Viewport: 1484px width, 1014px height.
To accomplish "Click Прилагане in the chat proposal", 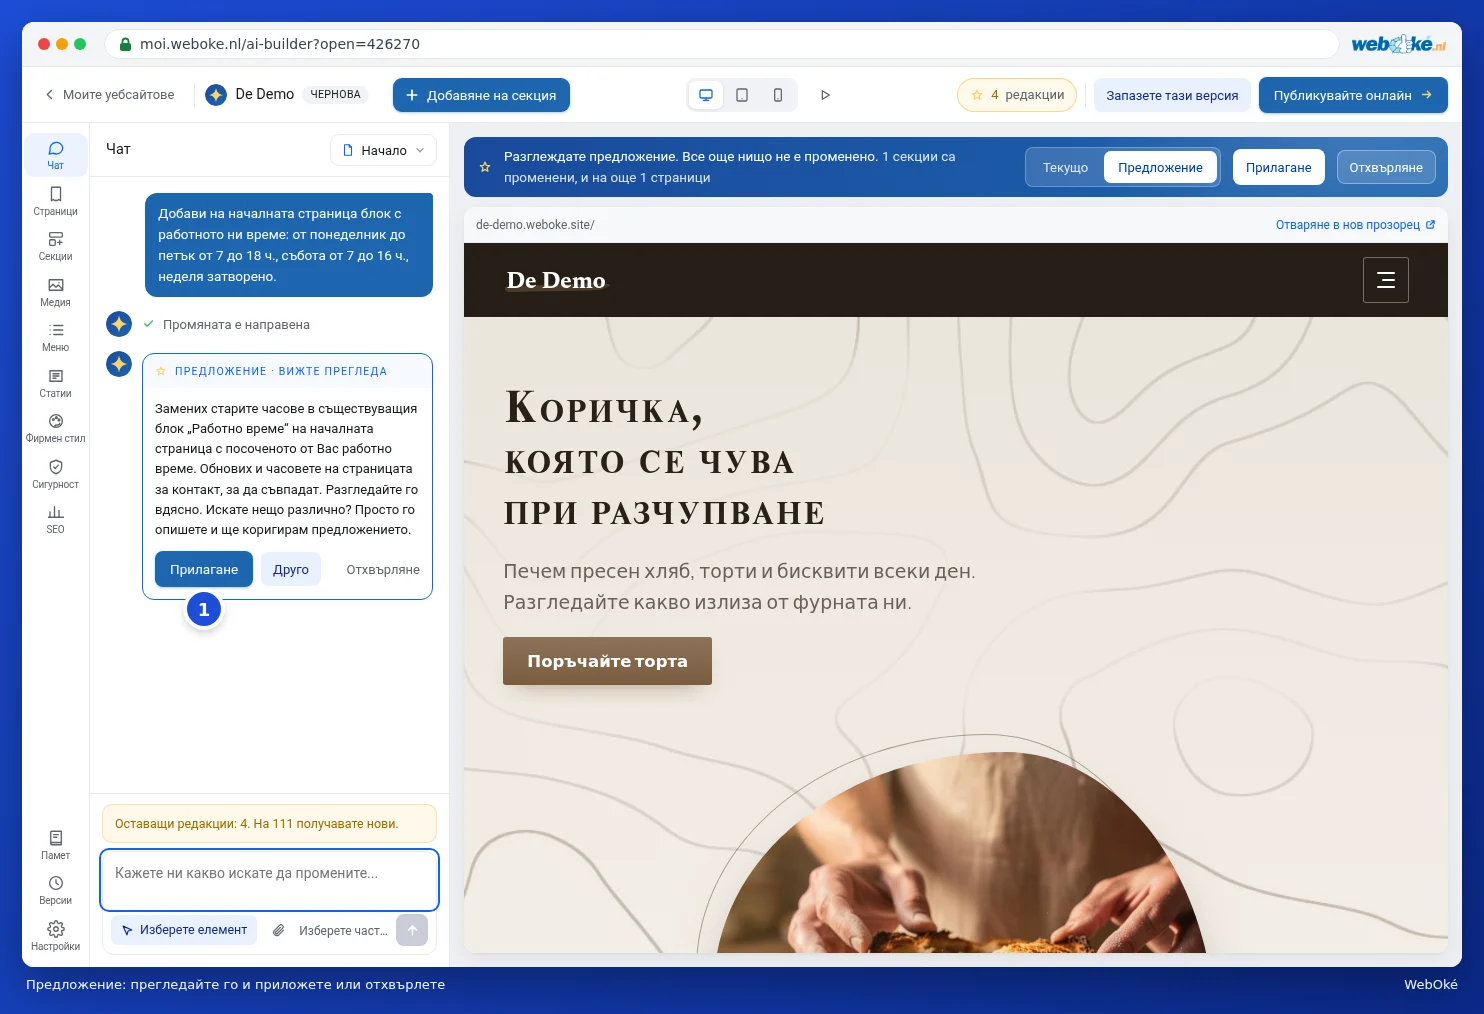I will pyautogui.click(x=204, y=569).
